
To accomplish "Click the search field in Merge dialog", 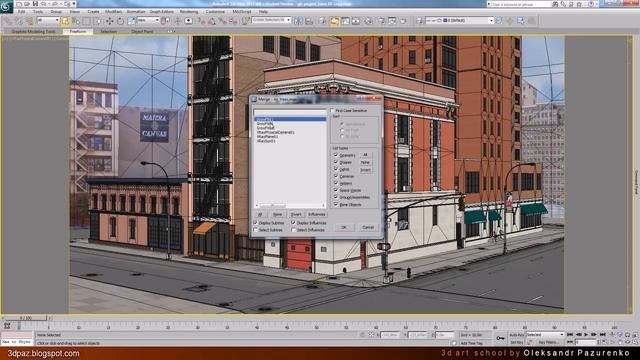I will click(x=290, y=112).
